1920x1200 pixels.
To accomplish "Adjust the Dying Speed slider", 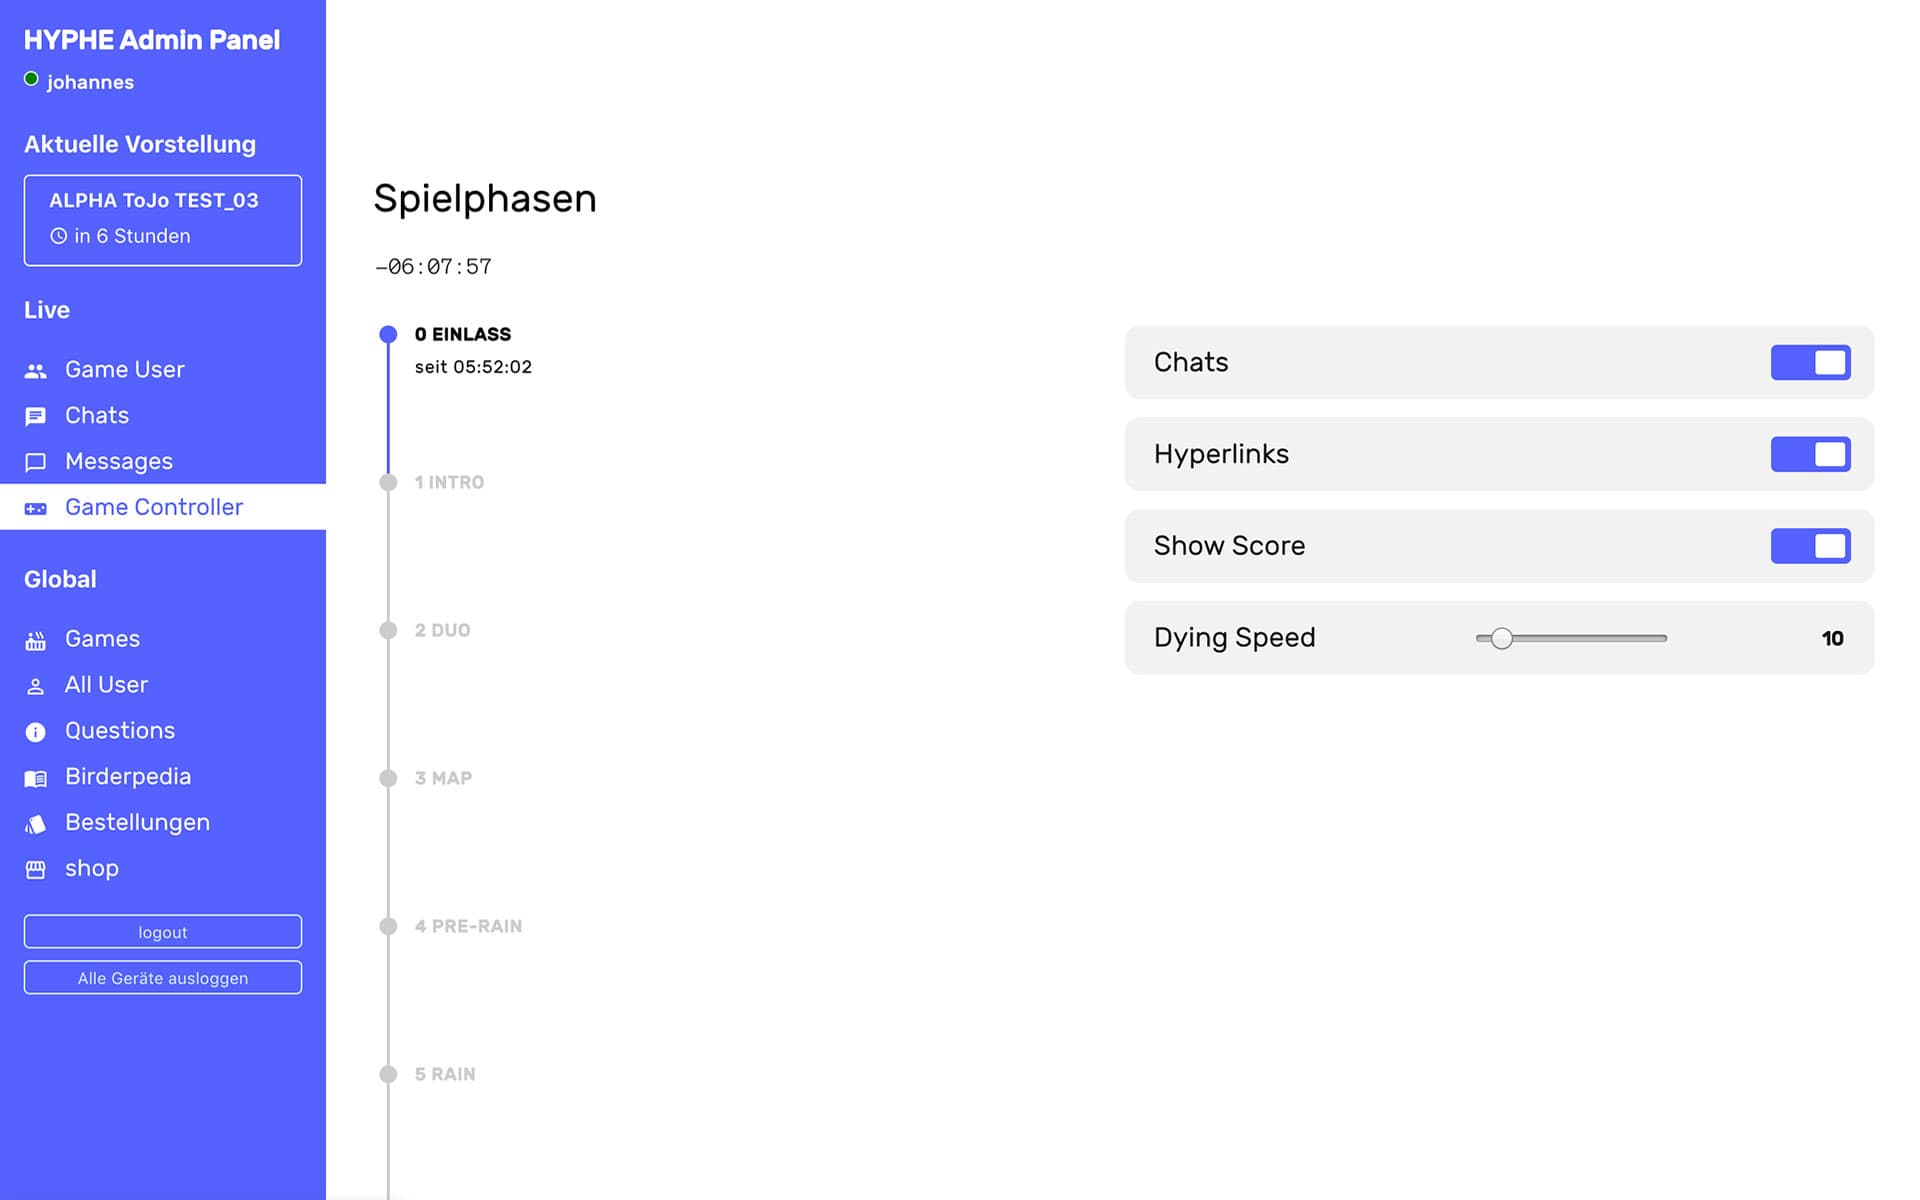I will click(1502, 637).
